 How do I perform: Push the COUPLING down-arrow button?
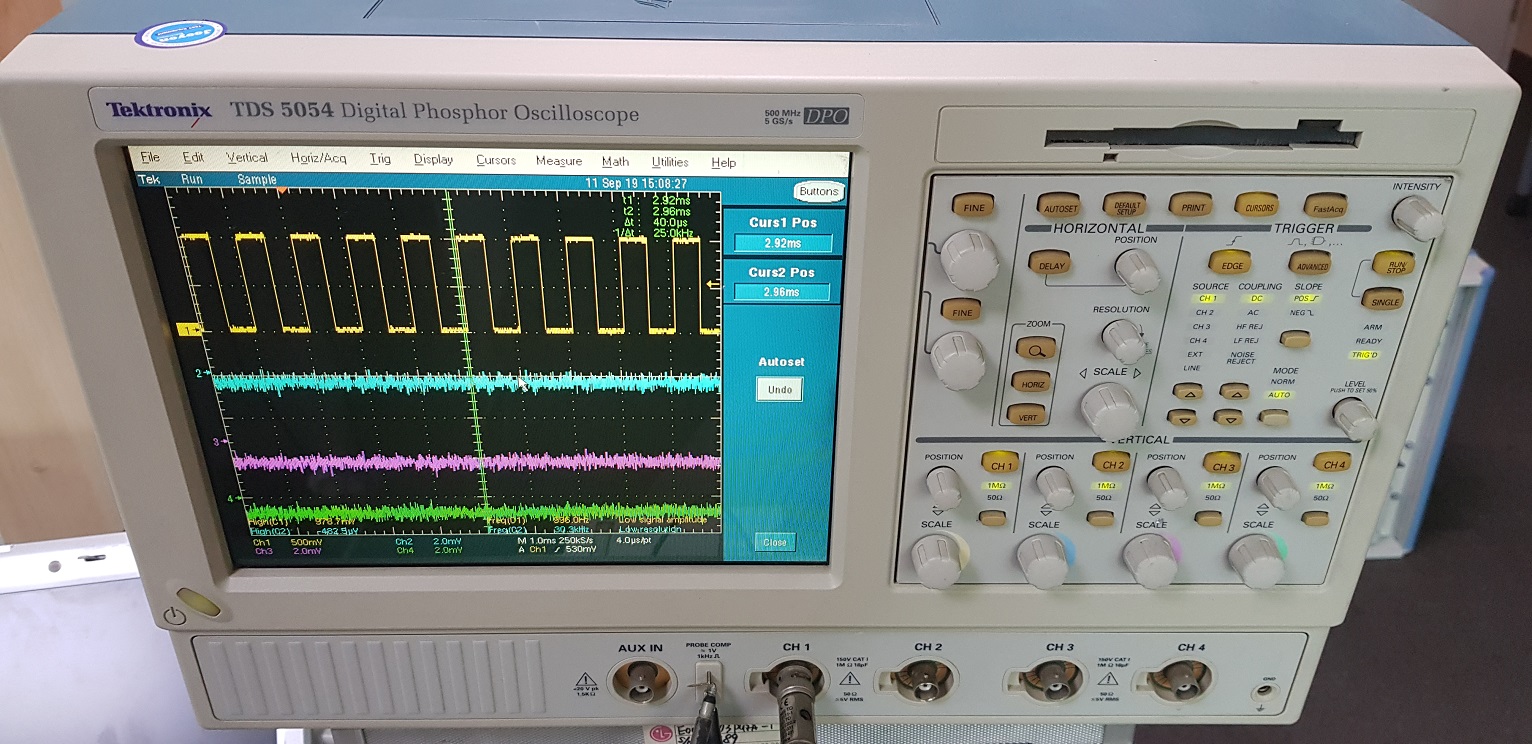point(1229,418)
